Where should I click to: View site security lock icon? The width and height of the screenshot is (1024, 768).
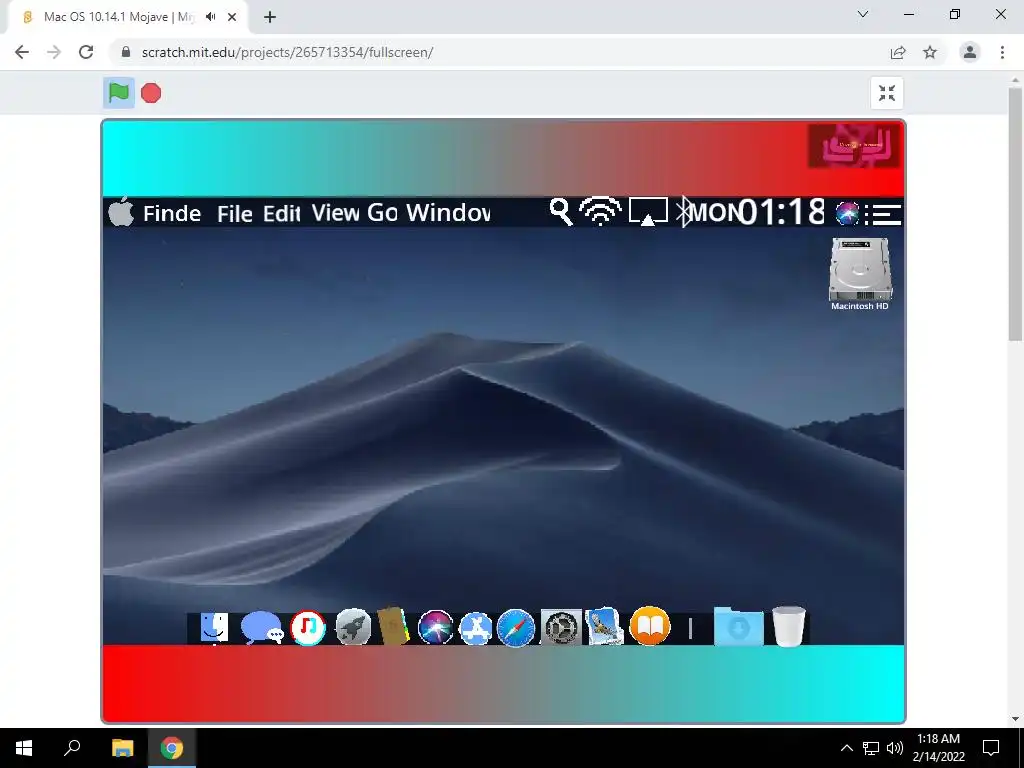126,52
